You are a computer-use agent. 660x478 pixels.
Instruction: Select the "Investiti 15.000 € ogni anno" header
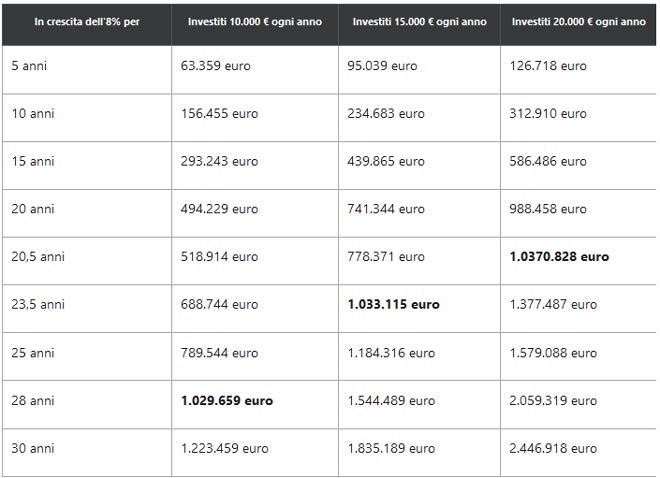pos(419,22)
